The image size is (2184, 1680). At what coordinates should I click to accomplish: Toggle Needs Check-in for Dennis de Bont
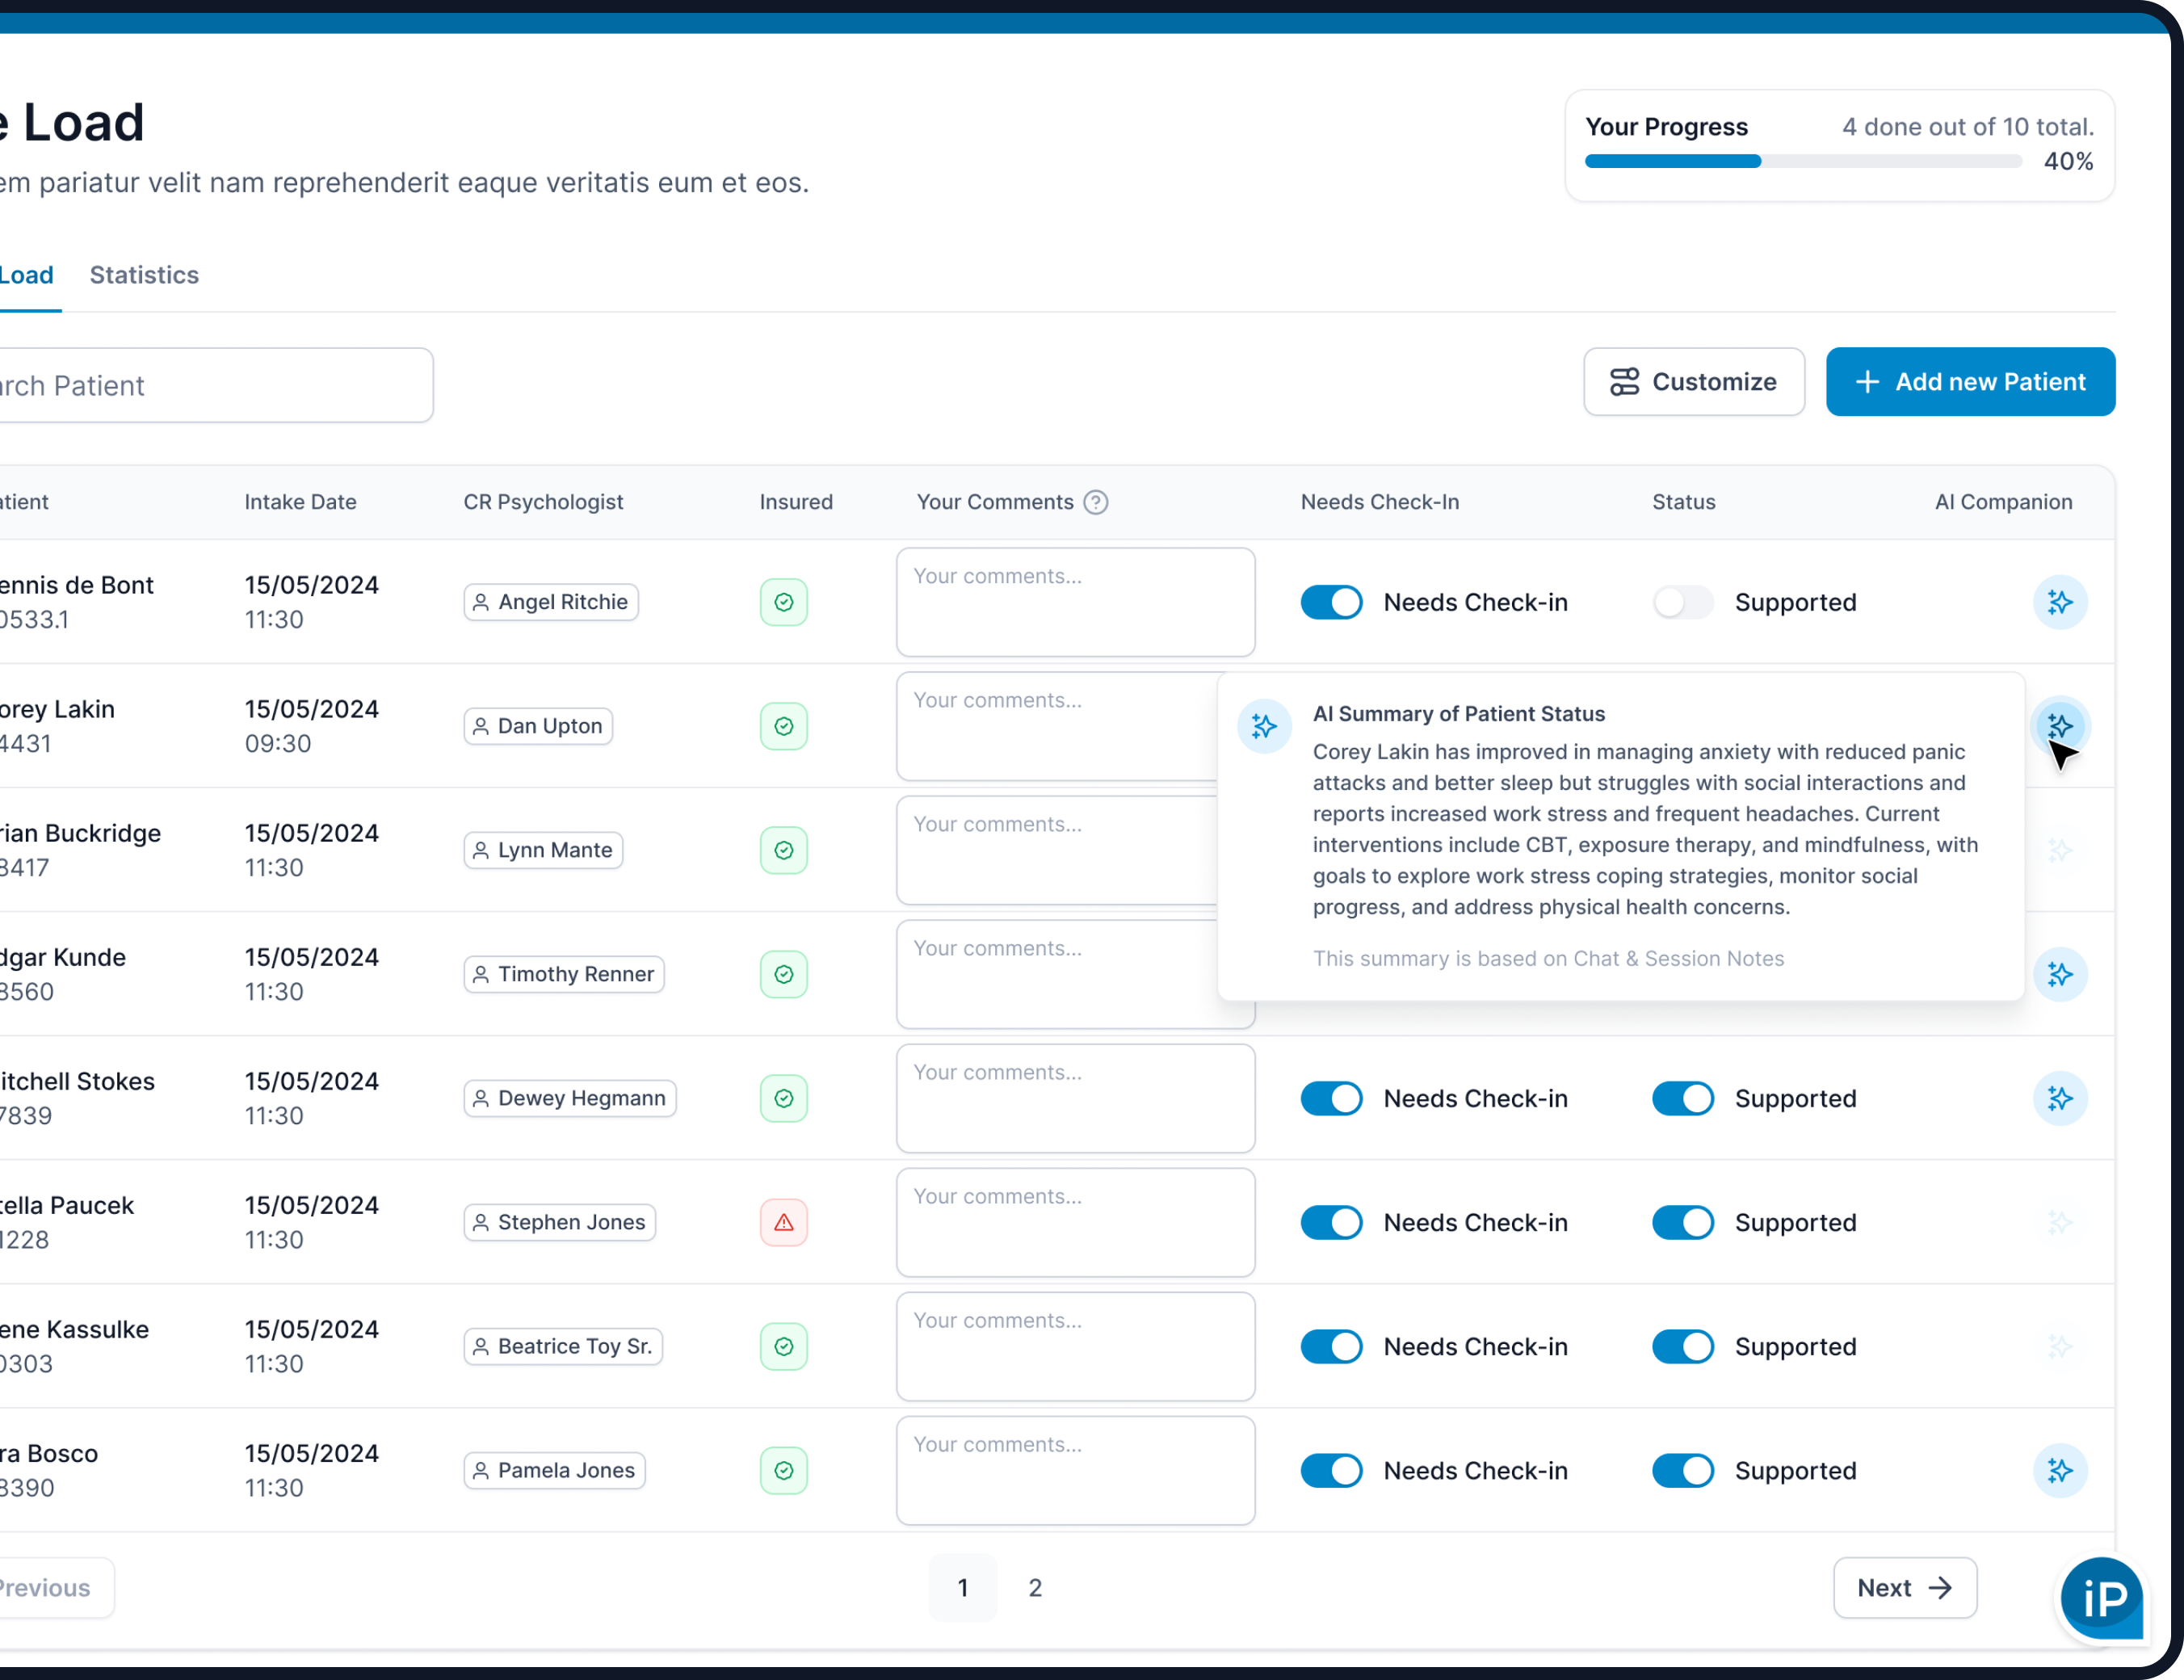click(x=1331, y=602)
